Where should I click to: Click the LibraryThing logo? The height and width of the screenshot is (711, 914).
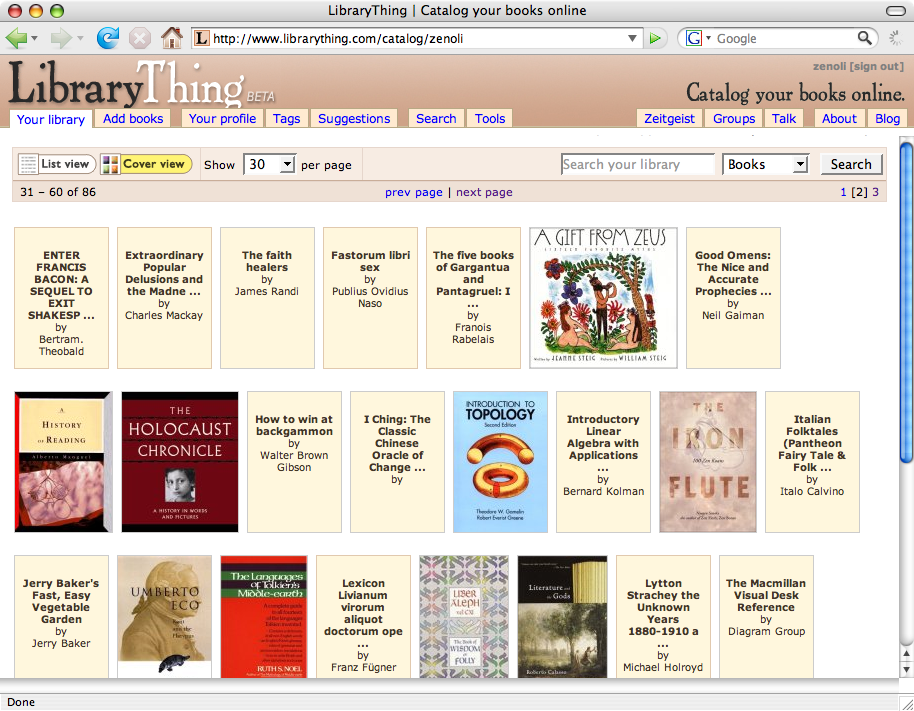point(143,83)
